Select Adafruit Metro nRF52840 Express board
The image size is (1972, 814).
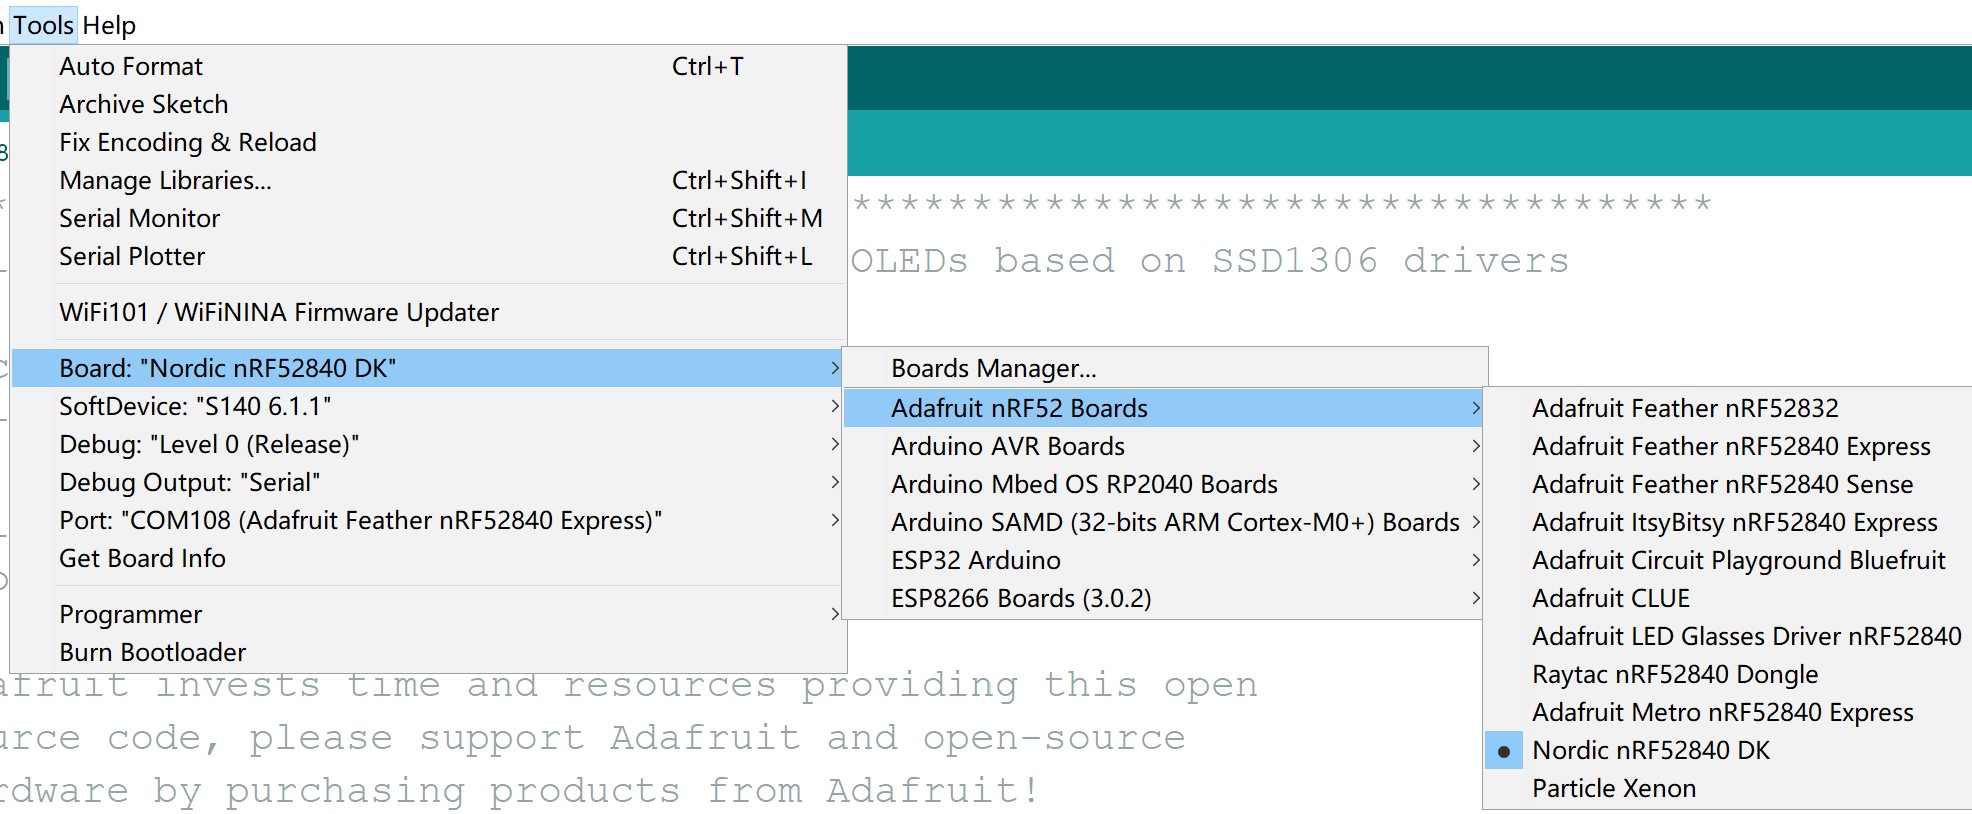point(1728,712)
